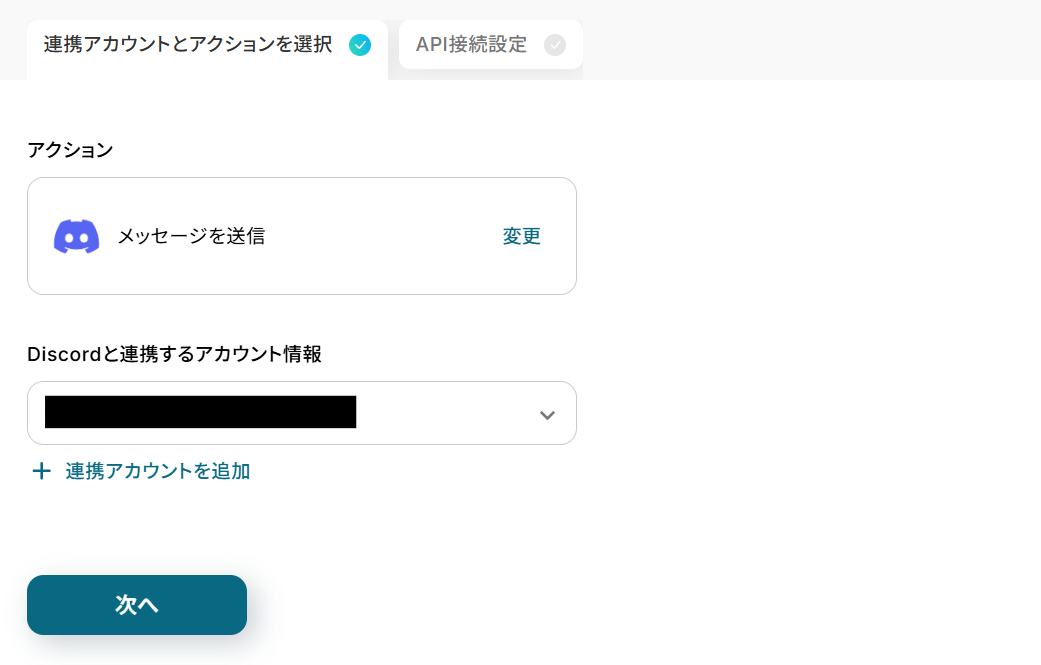Click the teal checkmark on first tab
This screenshot has height=665, width=1041.
pos(360,45)
